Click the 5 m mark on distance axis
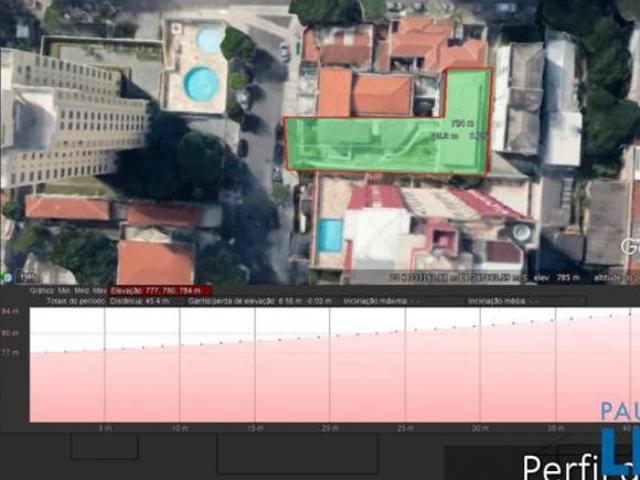The width and height of the screenshot is (640, 480). pos(104,429)
